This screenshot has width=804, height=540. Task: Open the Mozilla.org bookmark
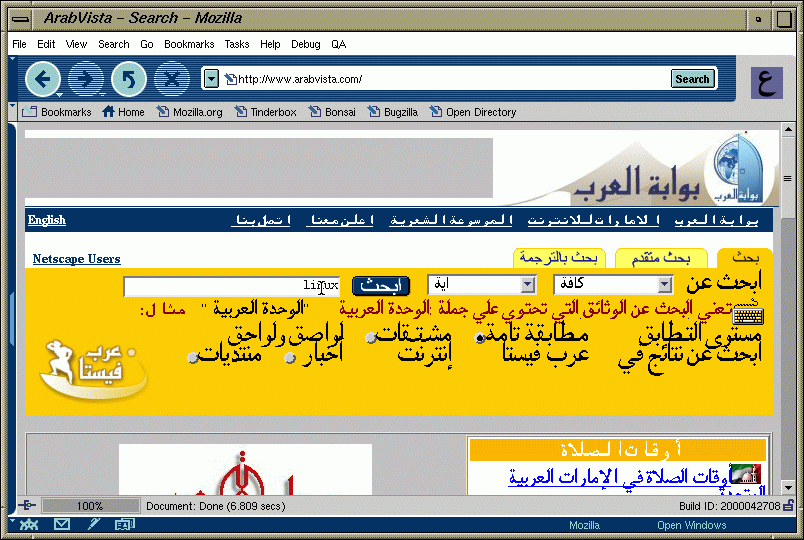(x=190, y=112)
